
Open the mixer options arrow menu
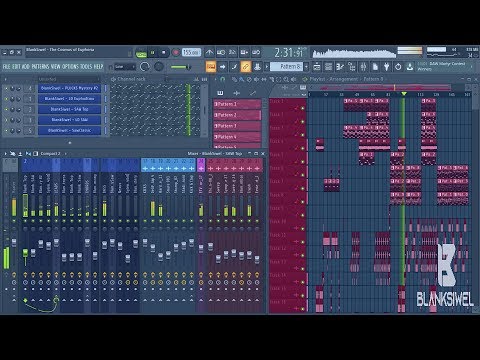point(5,154)
